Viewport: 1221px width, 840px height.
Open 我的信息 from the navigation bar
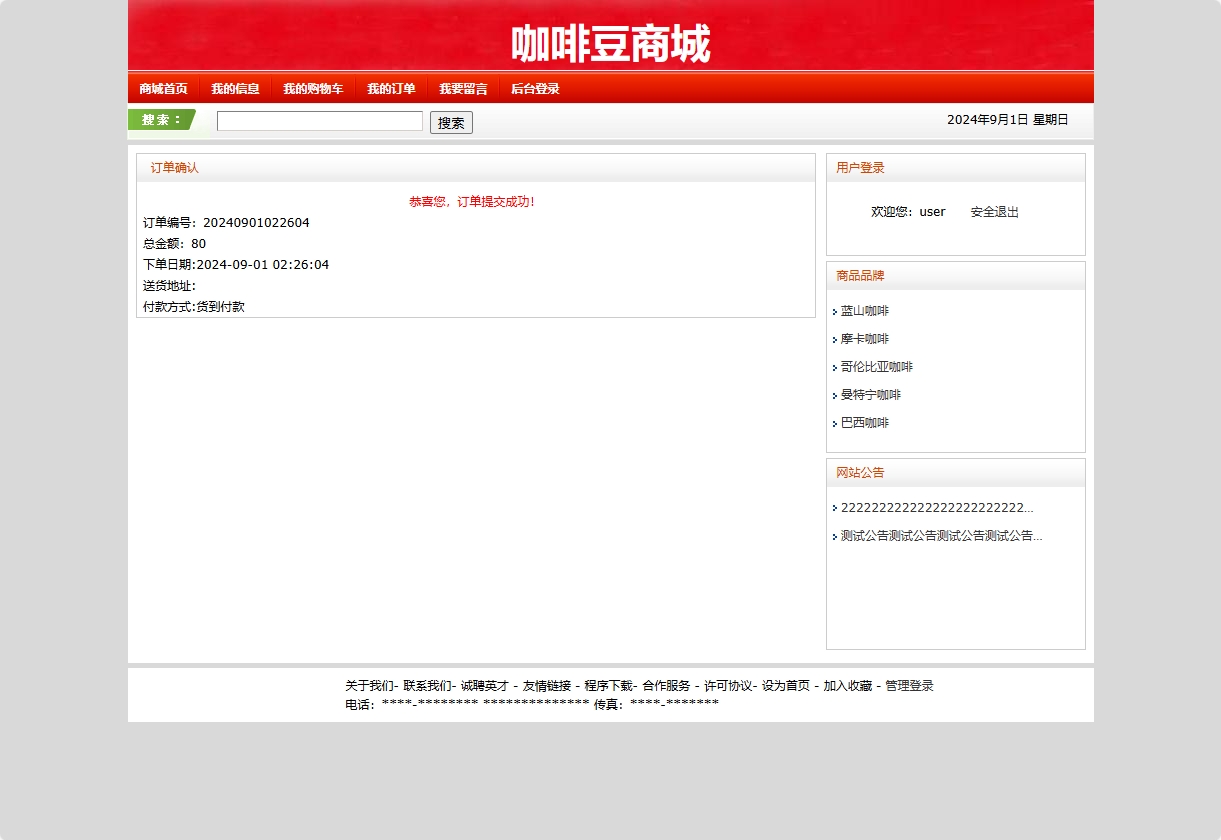(x=235, y=88)
